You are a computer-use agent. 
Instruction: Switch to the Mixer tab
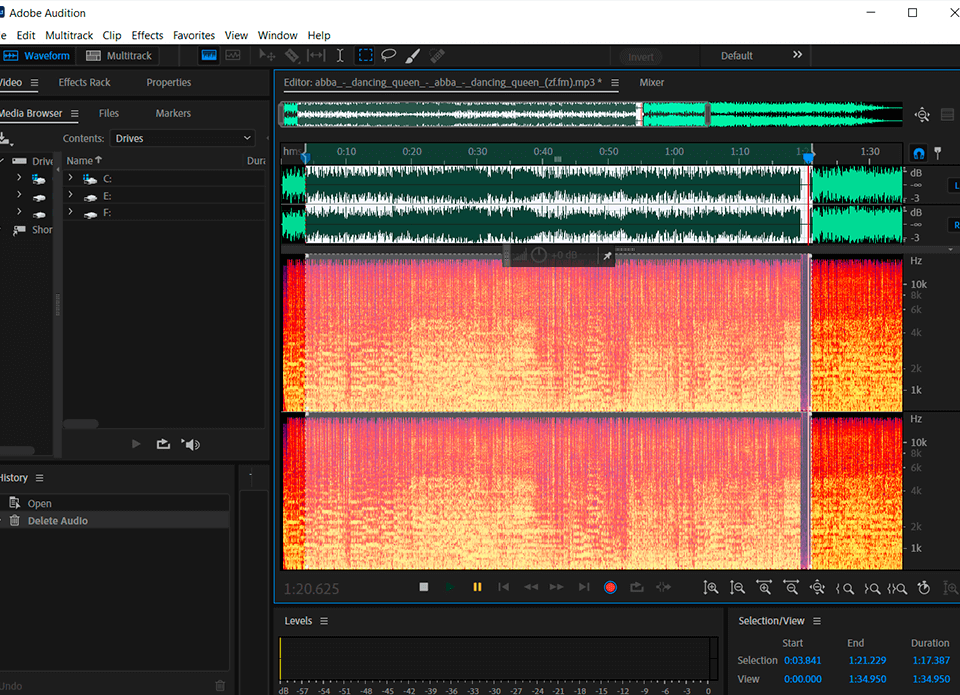pyautogui.click(x=652, y=83)
